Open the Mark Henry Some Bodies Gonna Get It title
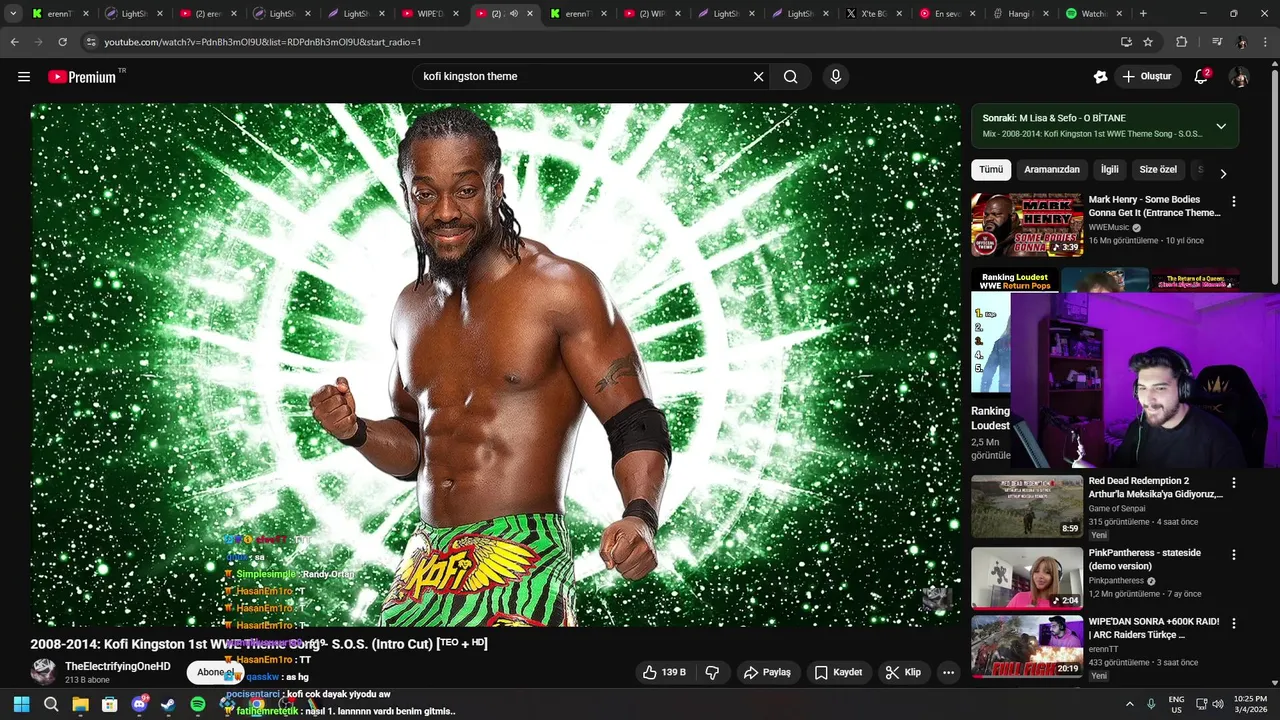The image size is (1280, 720). coord(1154,206)
